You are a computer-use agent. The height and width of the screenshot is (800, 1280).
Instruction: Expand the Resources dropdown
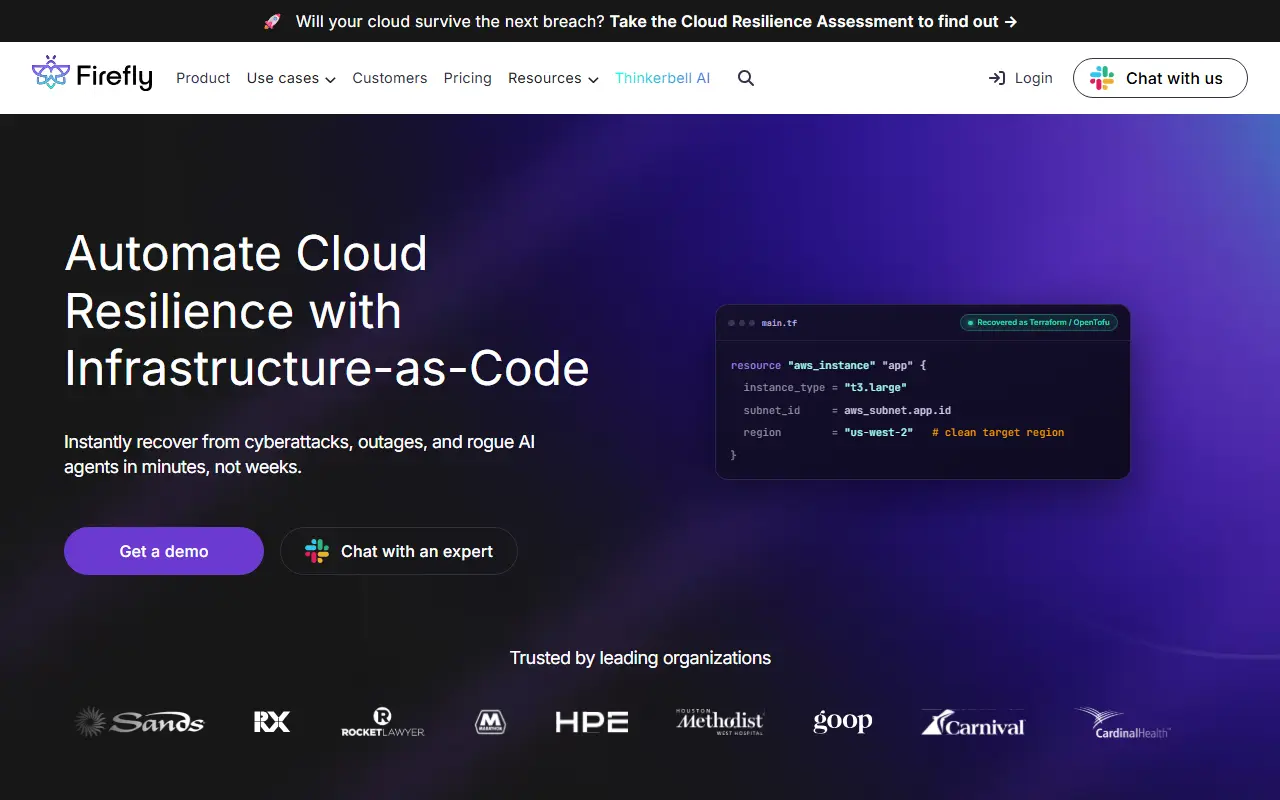pos(553,78)
